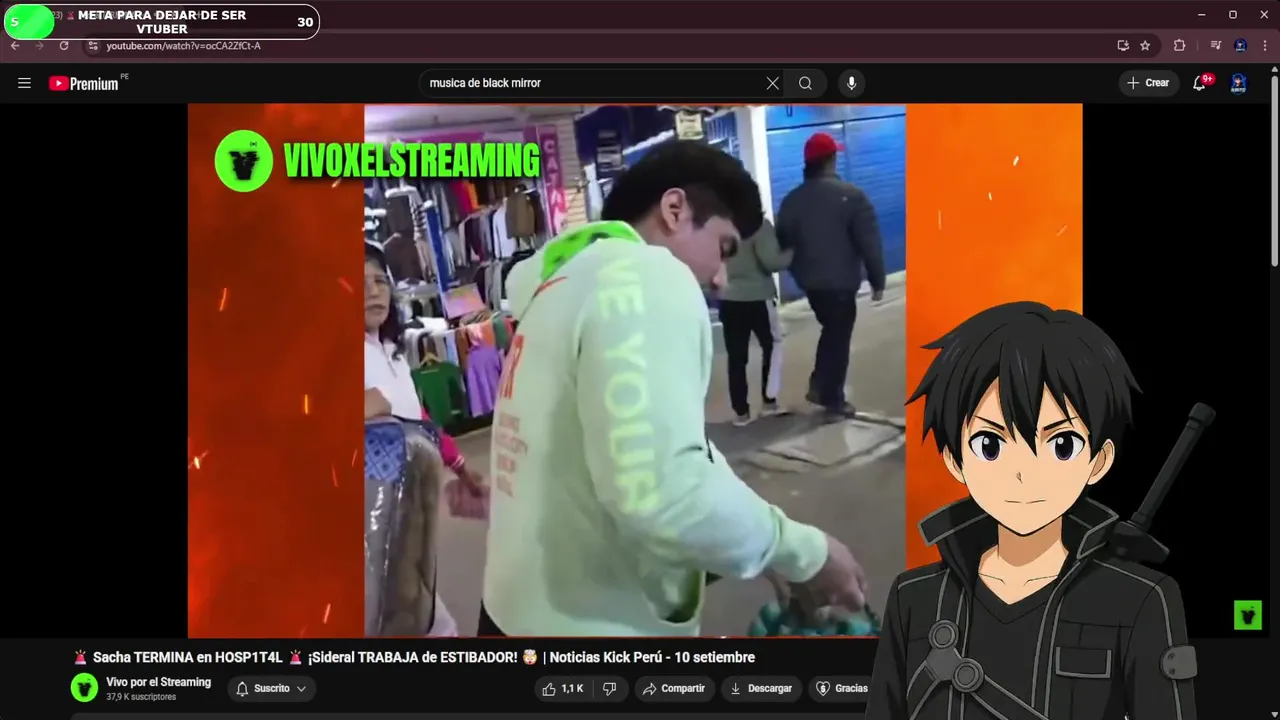Clear the search text with the X
The width and height of the screenshot is (1280, 720).
pyautogui.click(x=772, y=83)
